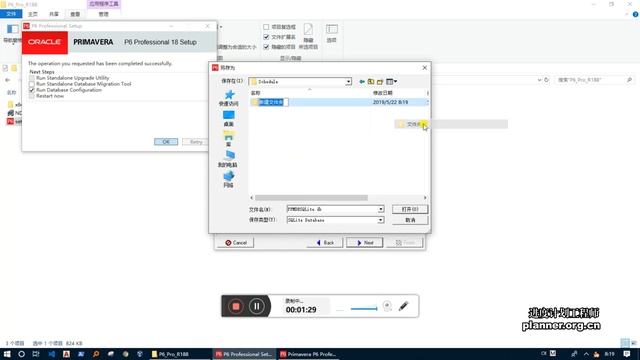Open Cortana search circle on taskbar
Image resolution: width=640 pixels, height=360 pixels.
click(x=21, y=354)
